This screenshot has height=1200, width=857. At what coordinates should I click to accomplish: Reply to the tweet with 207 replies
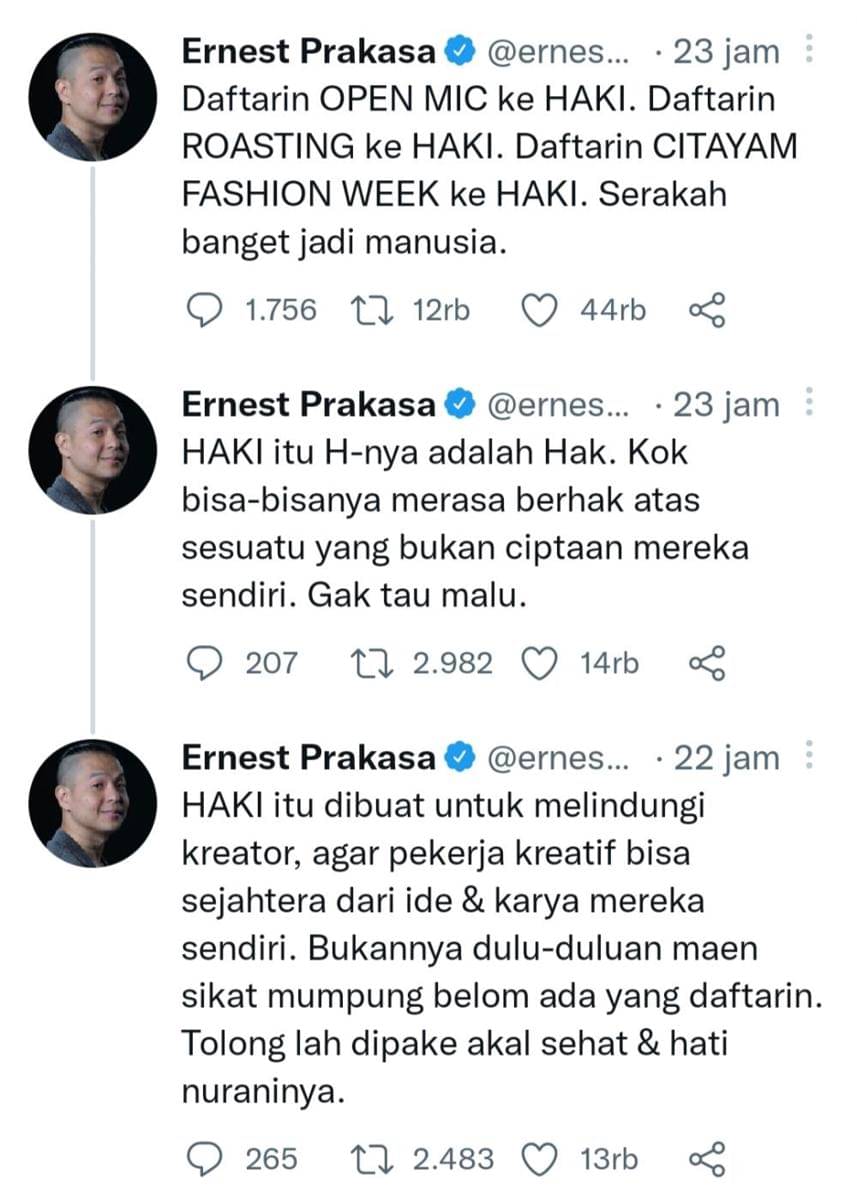[x=207, y=663]
